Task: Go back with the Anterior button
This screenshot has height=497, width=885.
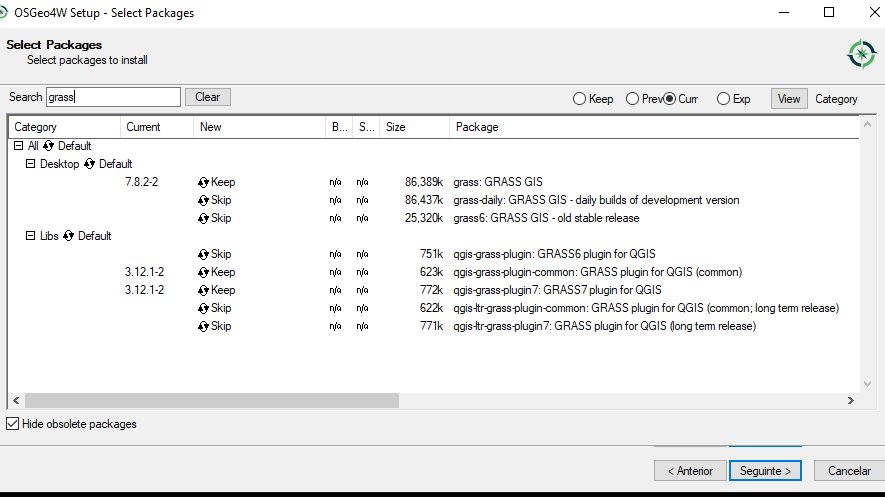Action: tap(690, 470)
